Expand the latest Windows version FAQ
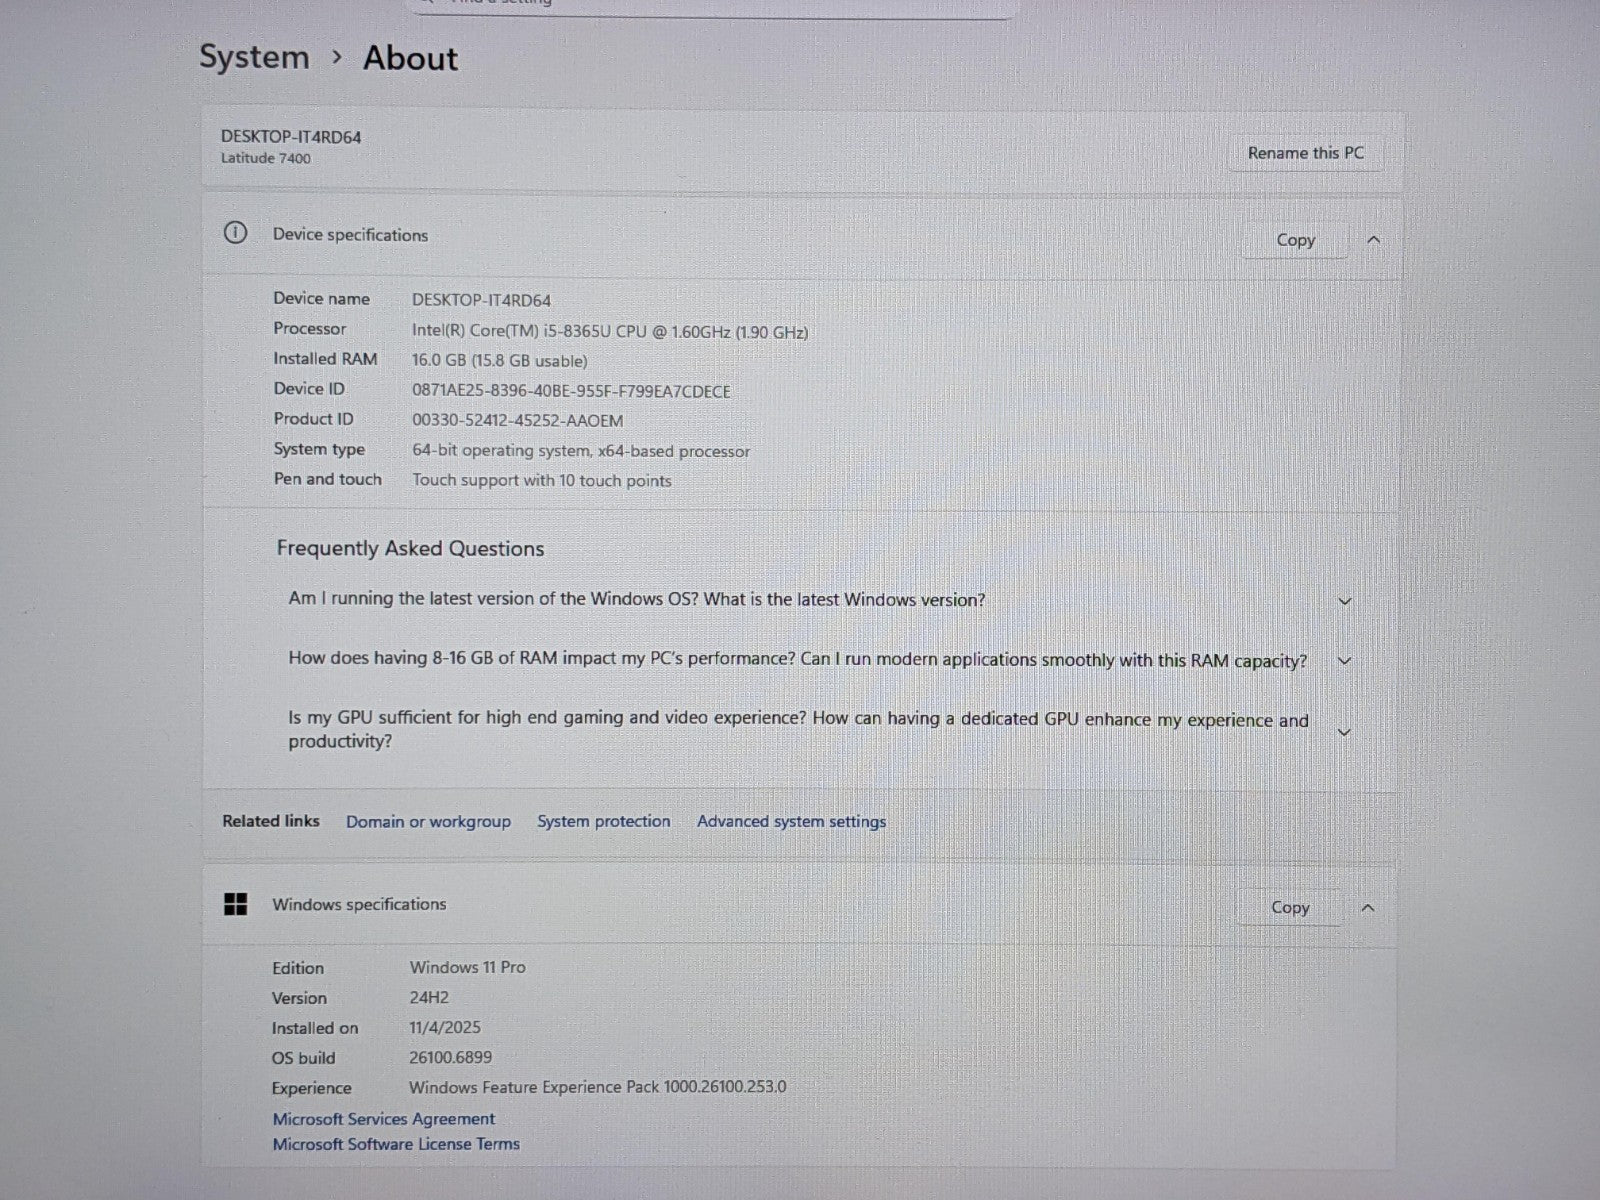The height and width of the screenshot is (1200, 1600). [x=1344, y=602]
